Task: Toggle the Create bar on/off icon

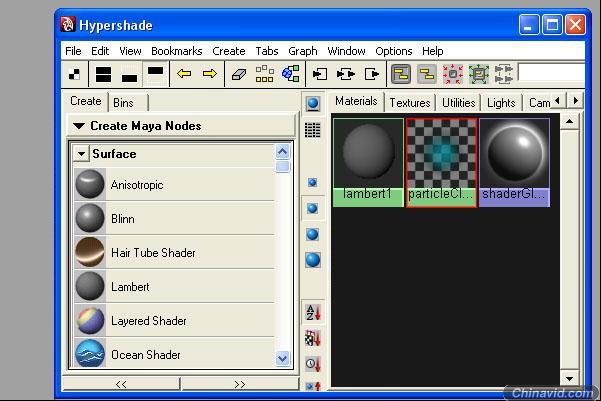Action: click(x=75, y=74)
